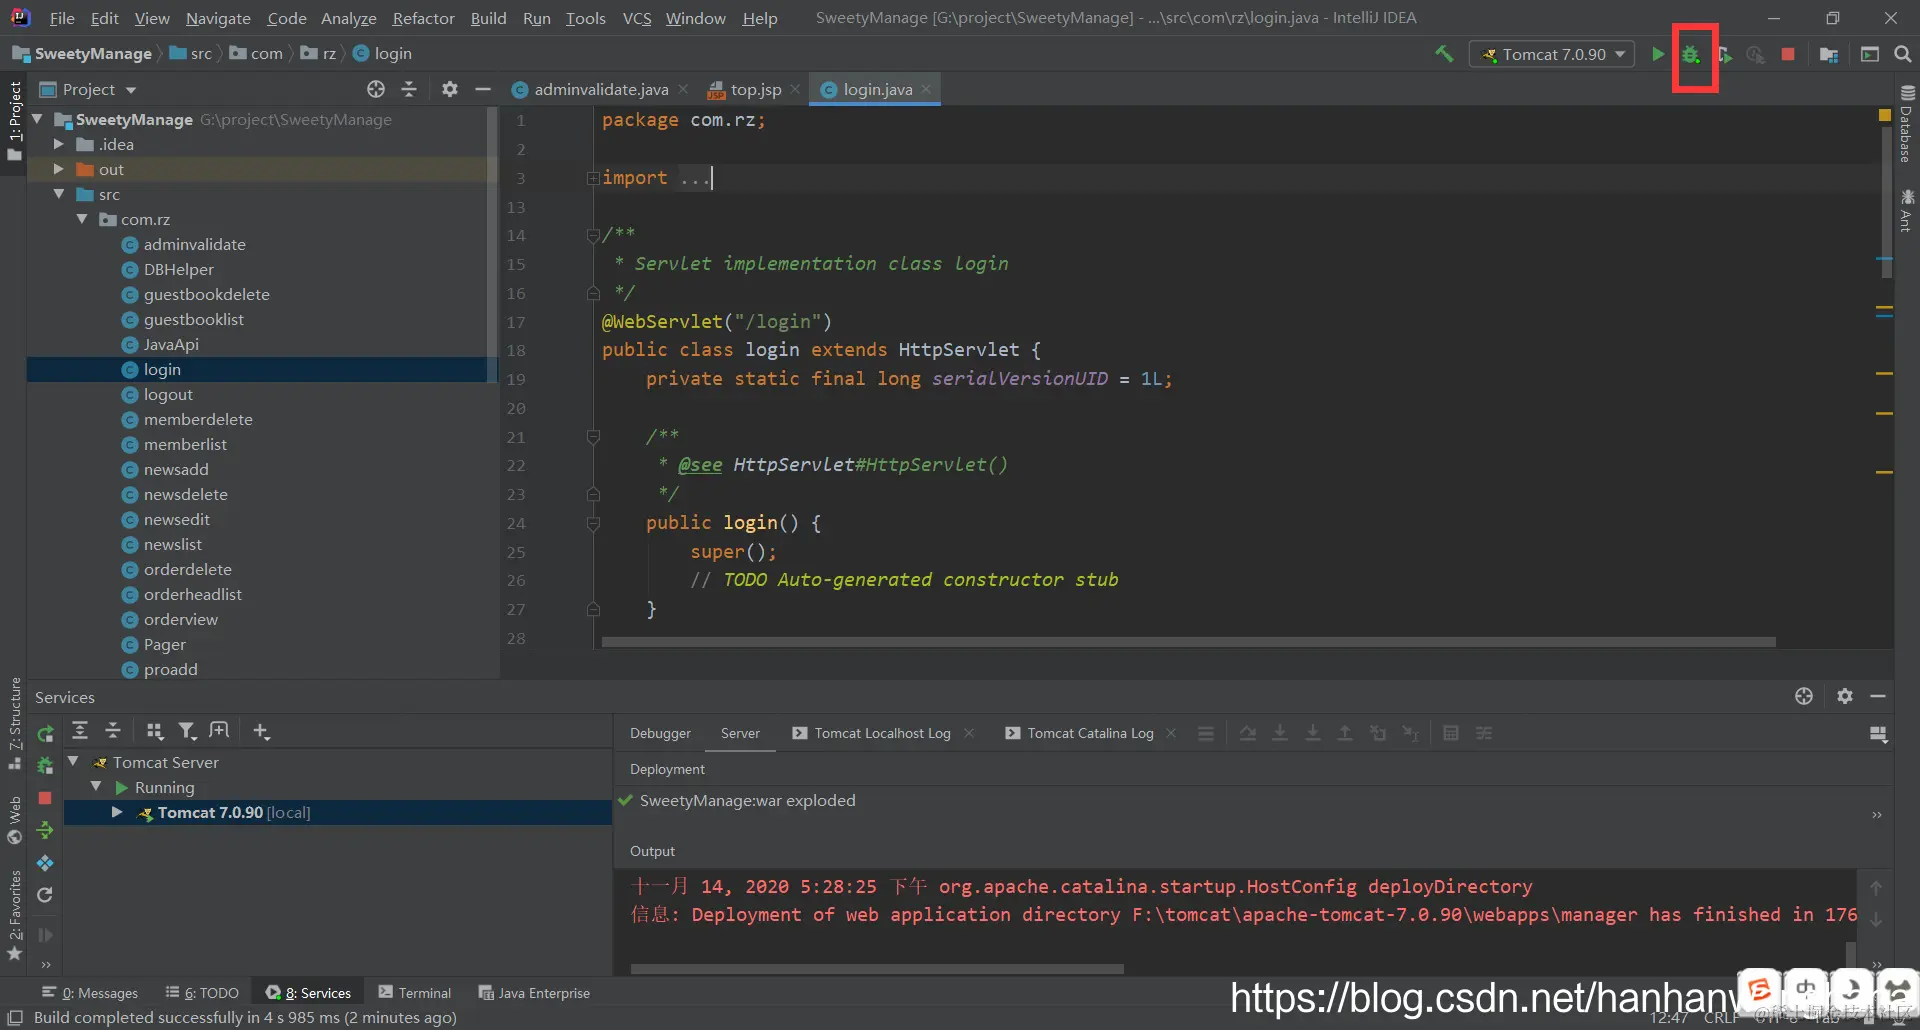Open the Services filter funnel
This screenshot has height=1030, width=1920.
click(187, 731)
